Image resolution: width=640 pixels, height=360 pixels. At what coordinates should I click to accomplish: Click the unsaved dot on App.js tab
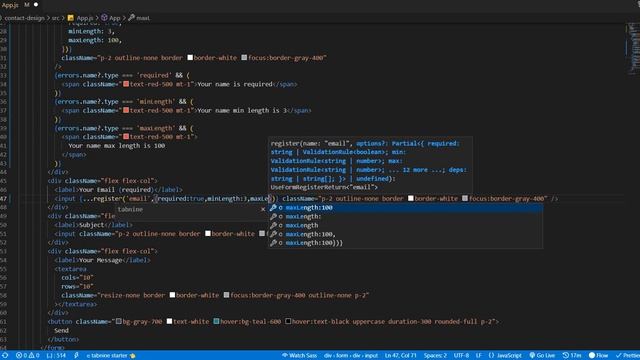tap(36, 5)
